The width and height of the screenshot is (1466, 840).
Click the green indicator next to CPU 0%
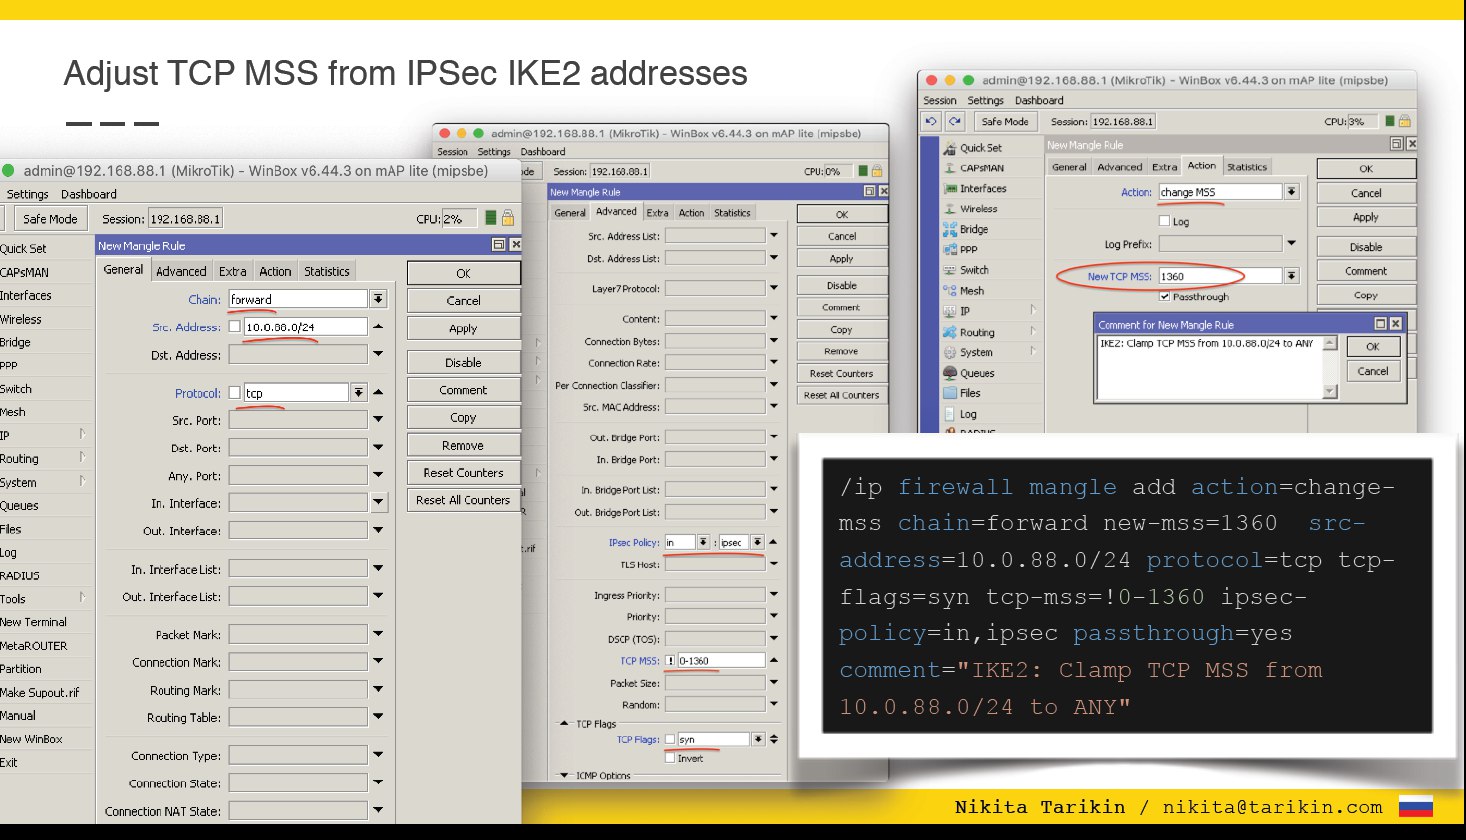tap(863, 171)
